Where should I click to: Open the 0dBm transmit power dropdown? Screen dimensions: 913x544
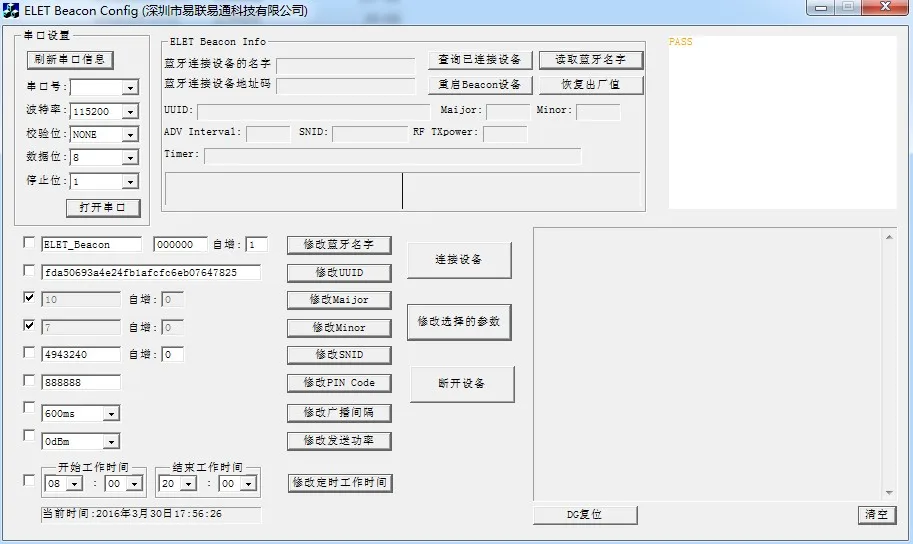111,441
